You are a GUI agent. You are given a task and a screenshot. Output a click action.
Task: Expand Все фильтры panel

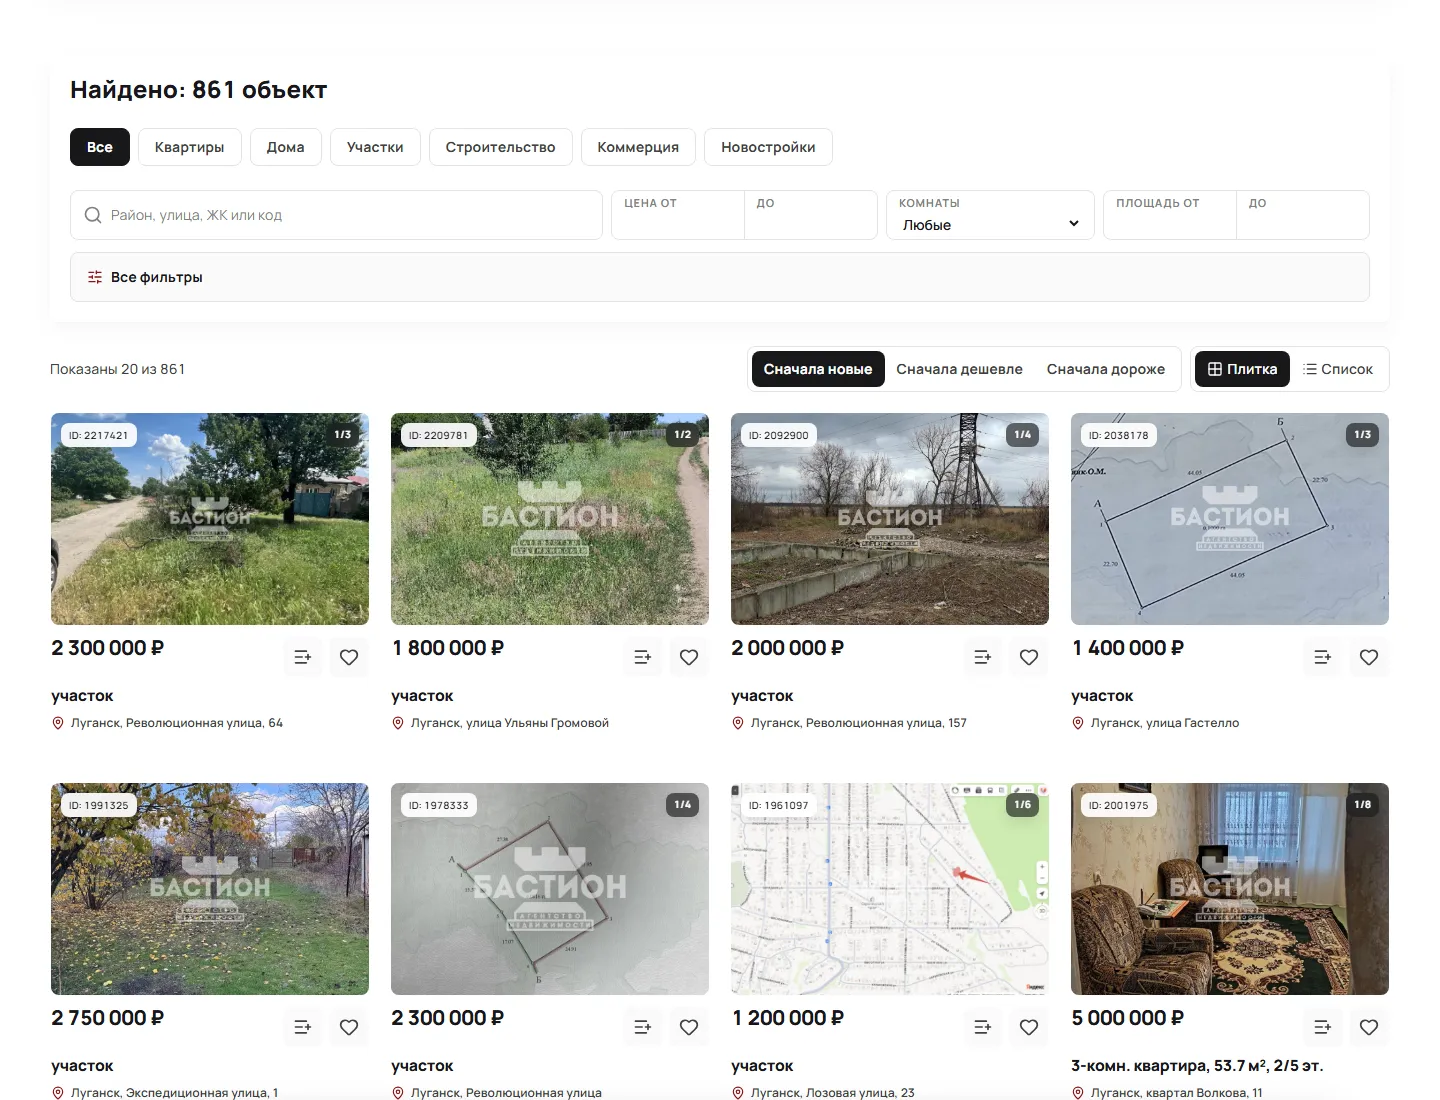(x=720, y=277)
